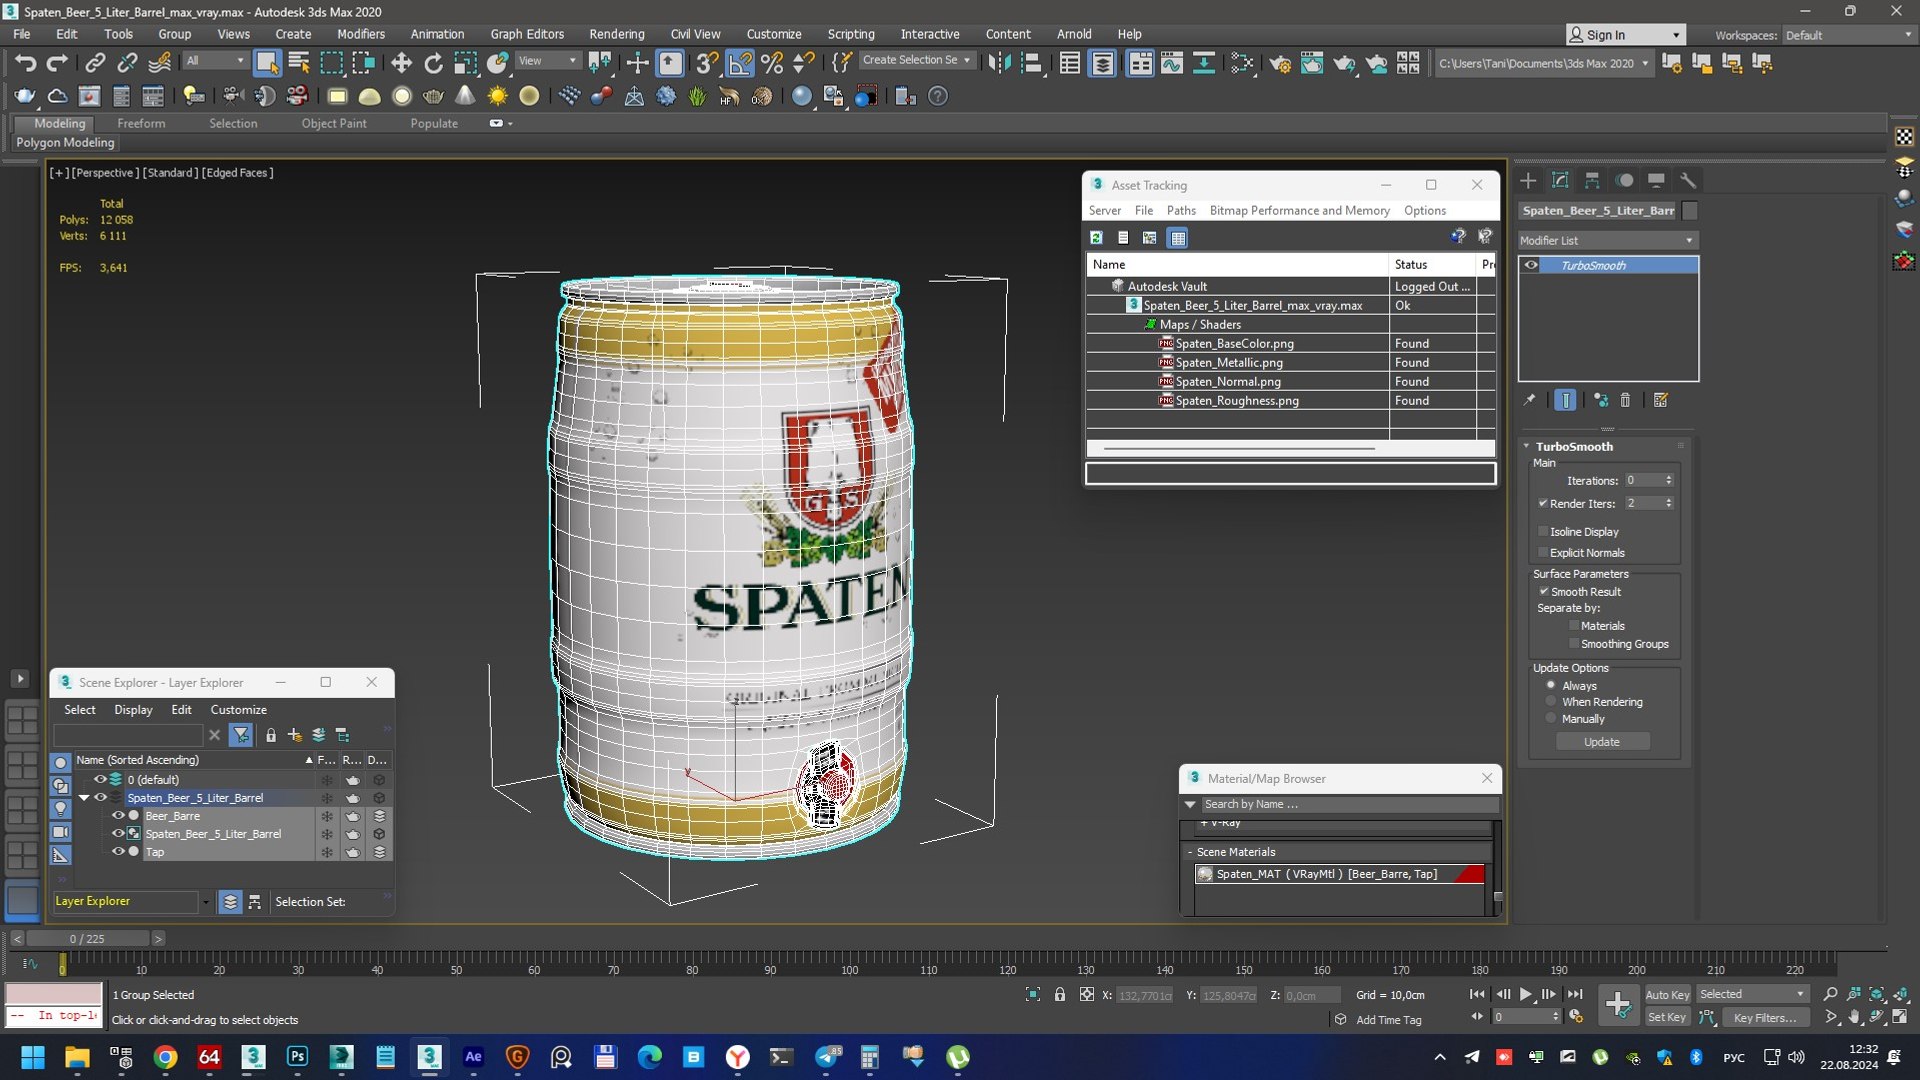Open the Utilities command panel tab
Screen dimensions: 1920x1080
(x=1688, y=181)
